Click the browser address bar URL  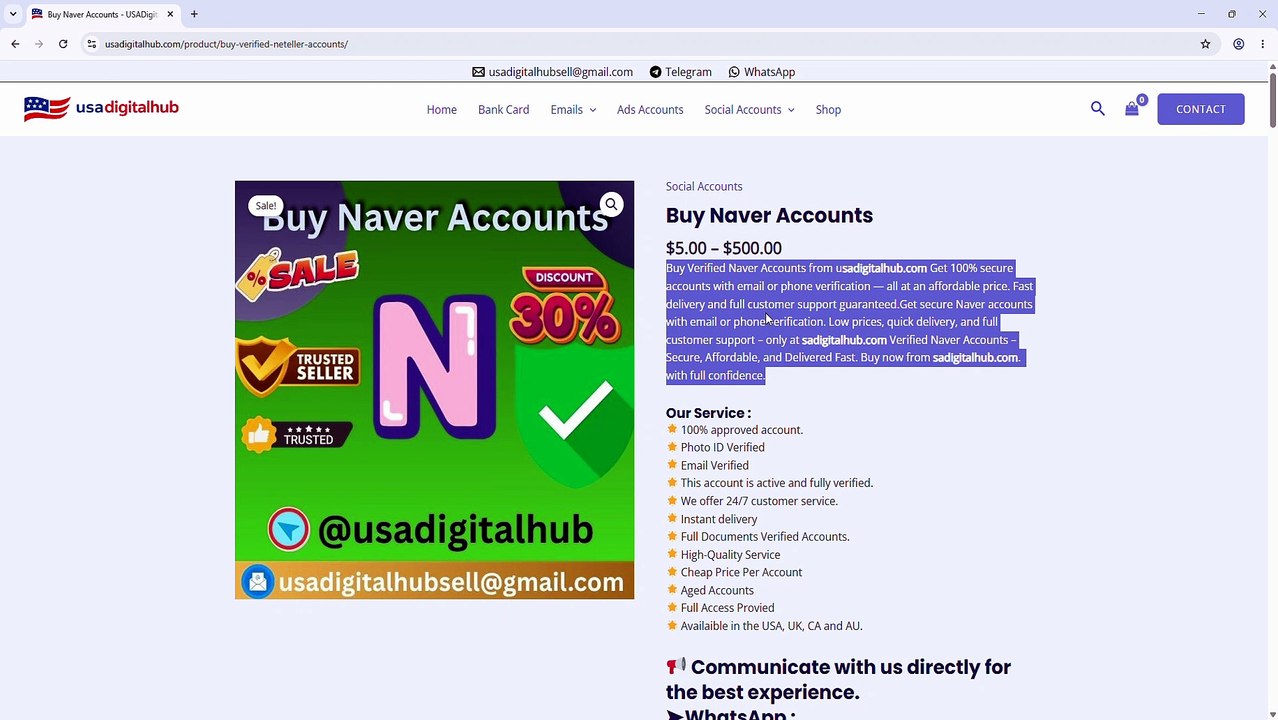226,44
